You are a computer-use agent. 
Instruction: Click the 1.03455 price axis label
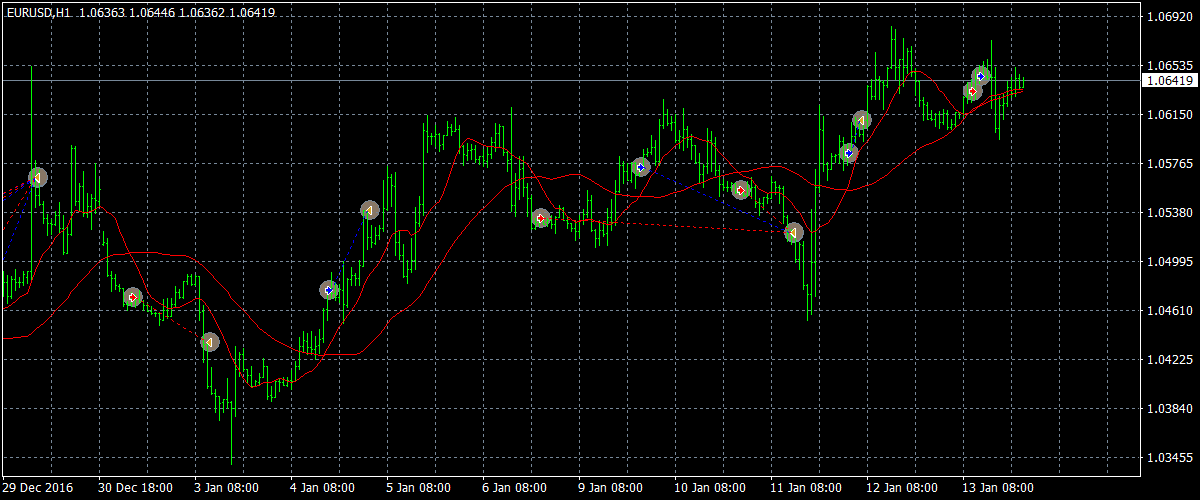click(1170, 458)
